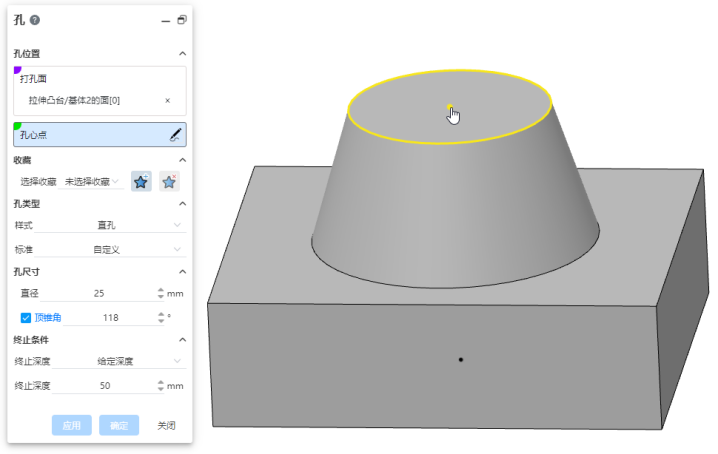Open the 样式 dropdown showing 直孔

coord(120,226)
